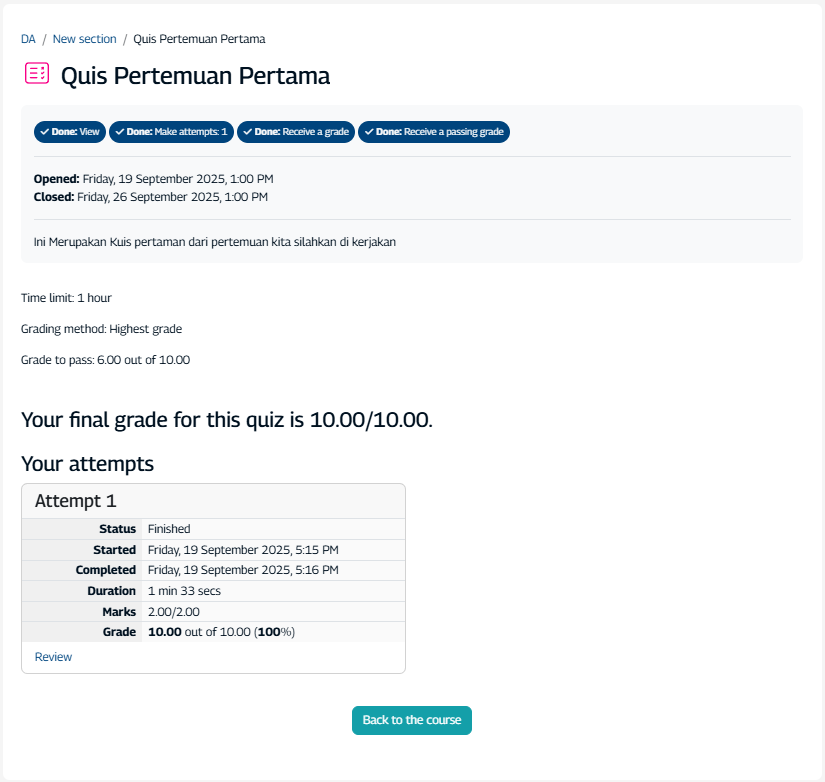The width and height of the screenshot is (825, 782).
Task: Click the checkmark in the passing grade badge
Action: click(x=368, y=132)
